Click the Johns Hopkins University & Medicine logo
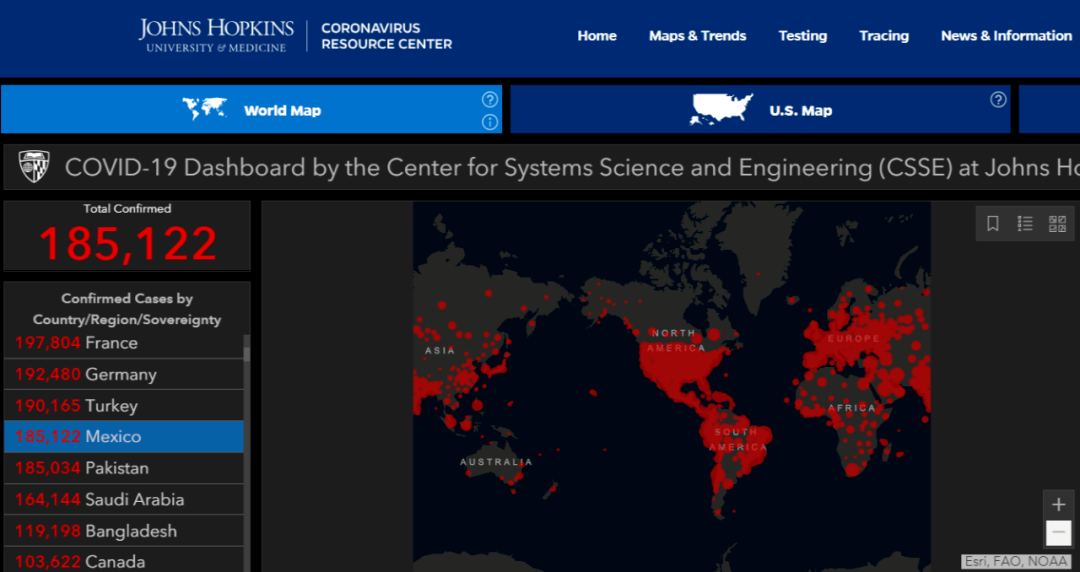1080x572 pixels. [216, 36]
